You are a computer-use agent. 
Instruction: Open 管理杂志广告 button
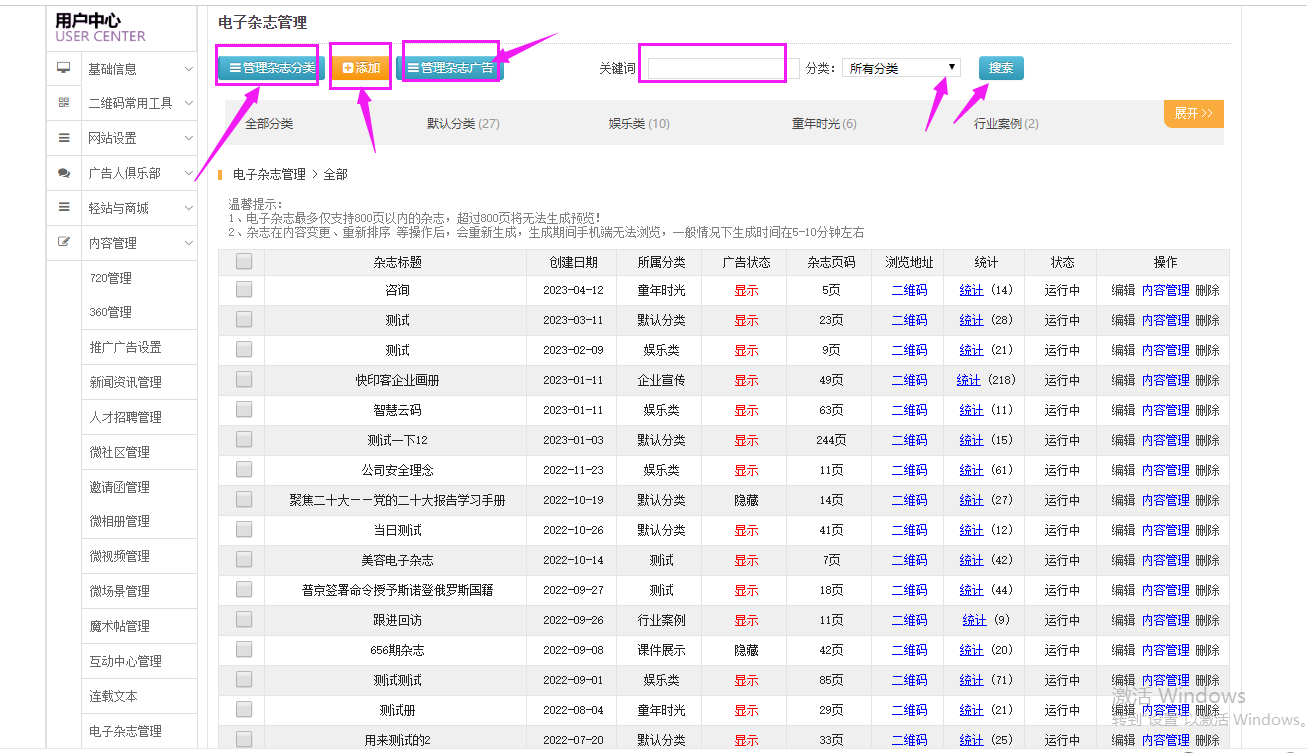450,68
